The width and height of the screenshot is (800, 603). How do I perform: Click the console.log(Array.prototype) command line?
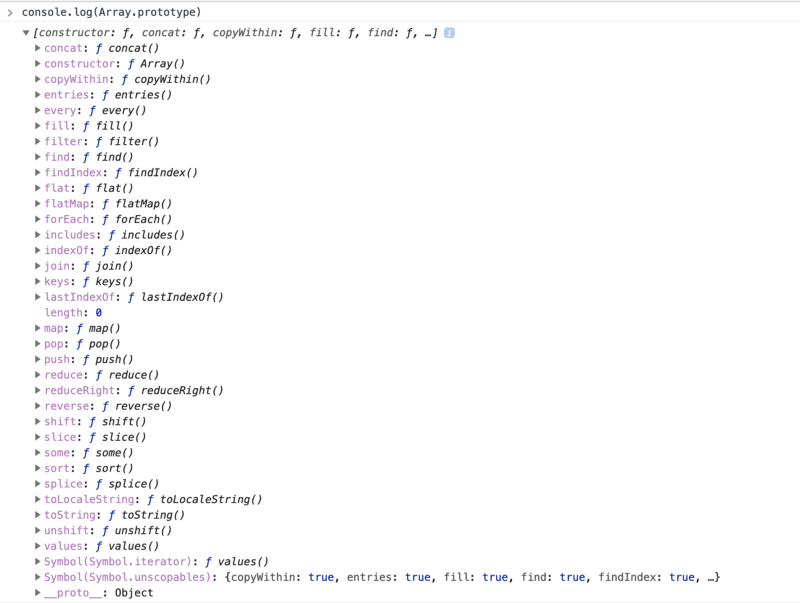pos(110,12)
